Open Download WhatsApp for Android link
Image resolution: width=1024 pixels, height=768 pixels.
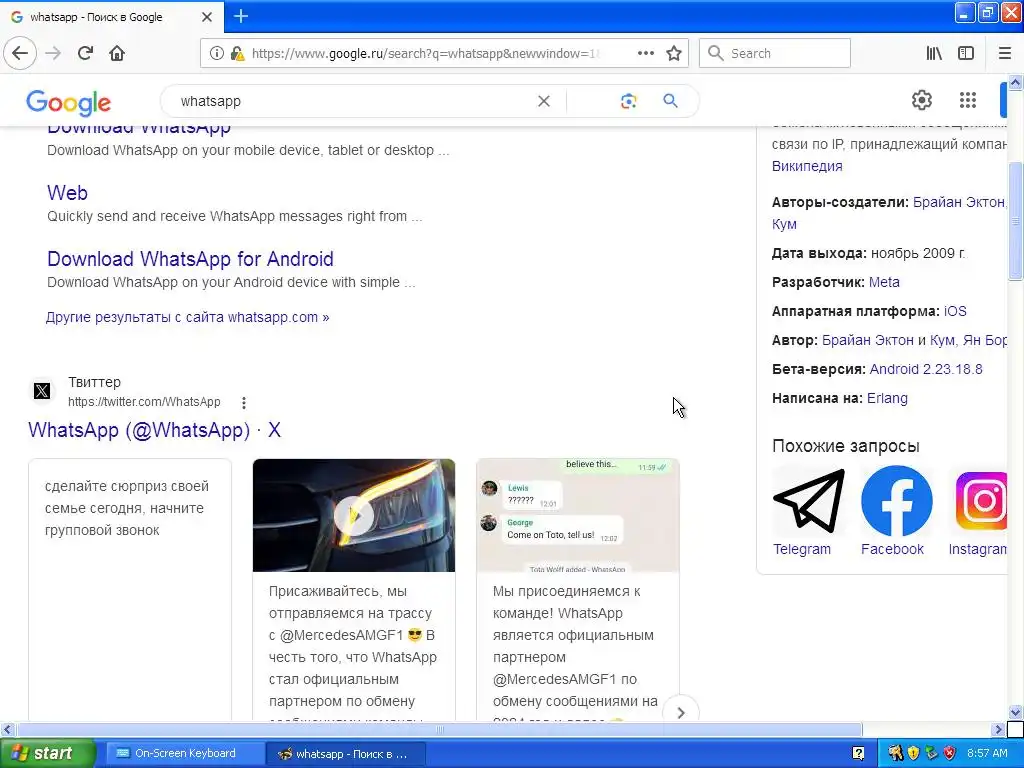click(190, 259)
